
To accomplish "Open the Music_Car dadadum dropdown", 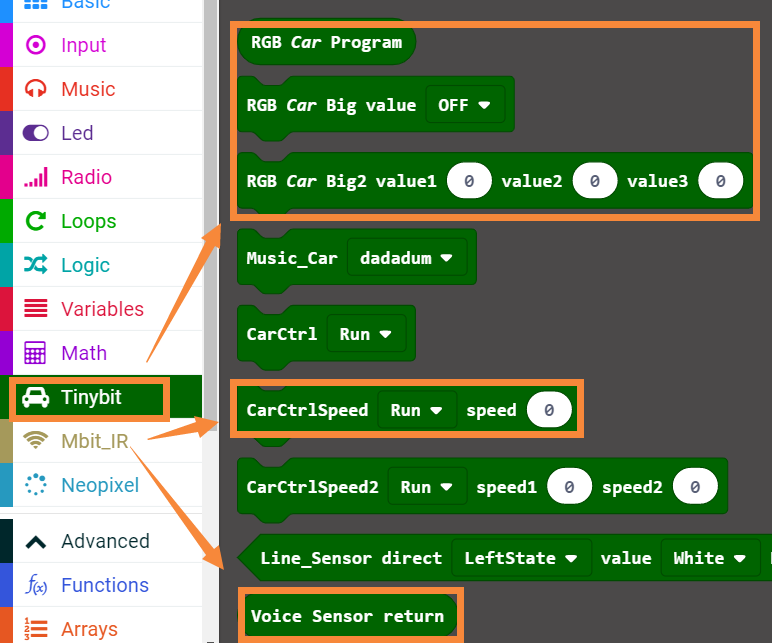I will coord(405,258).
